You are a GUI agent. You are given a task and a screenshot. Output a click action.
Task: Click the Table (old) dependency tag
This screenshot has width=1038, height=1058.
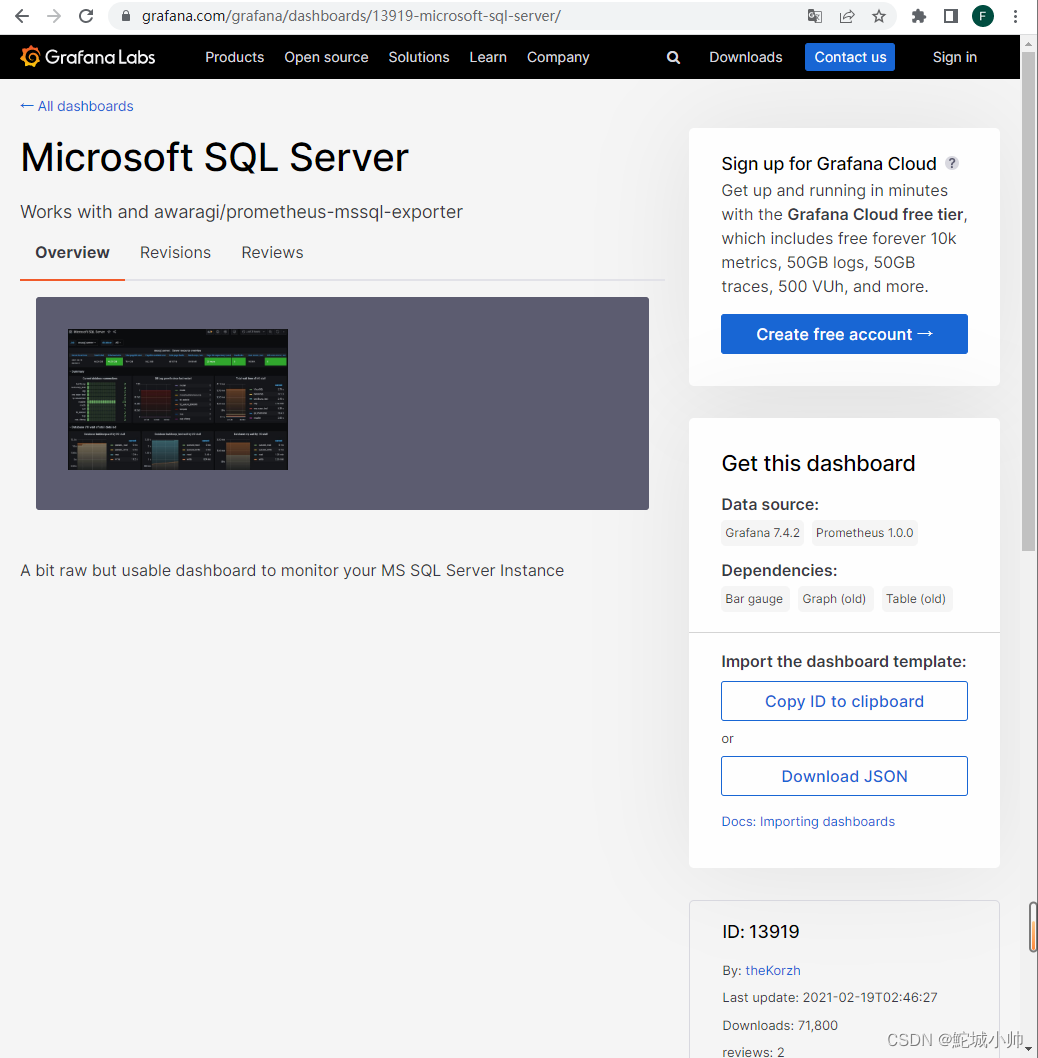[x=916, y=598]
